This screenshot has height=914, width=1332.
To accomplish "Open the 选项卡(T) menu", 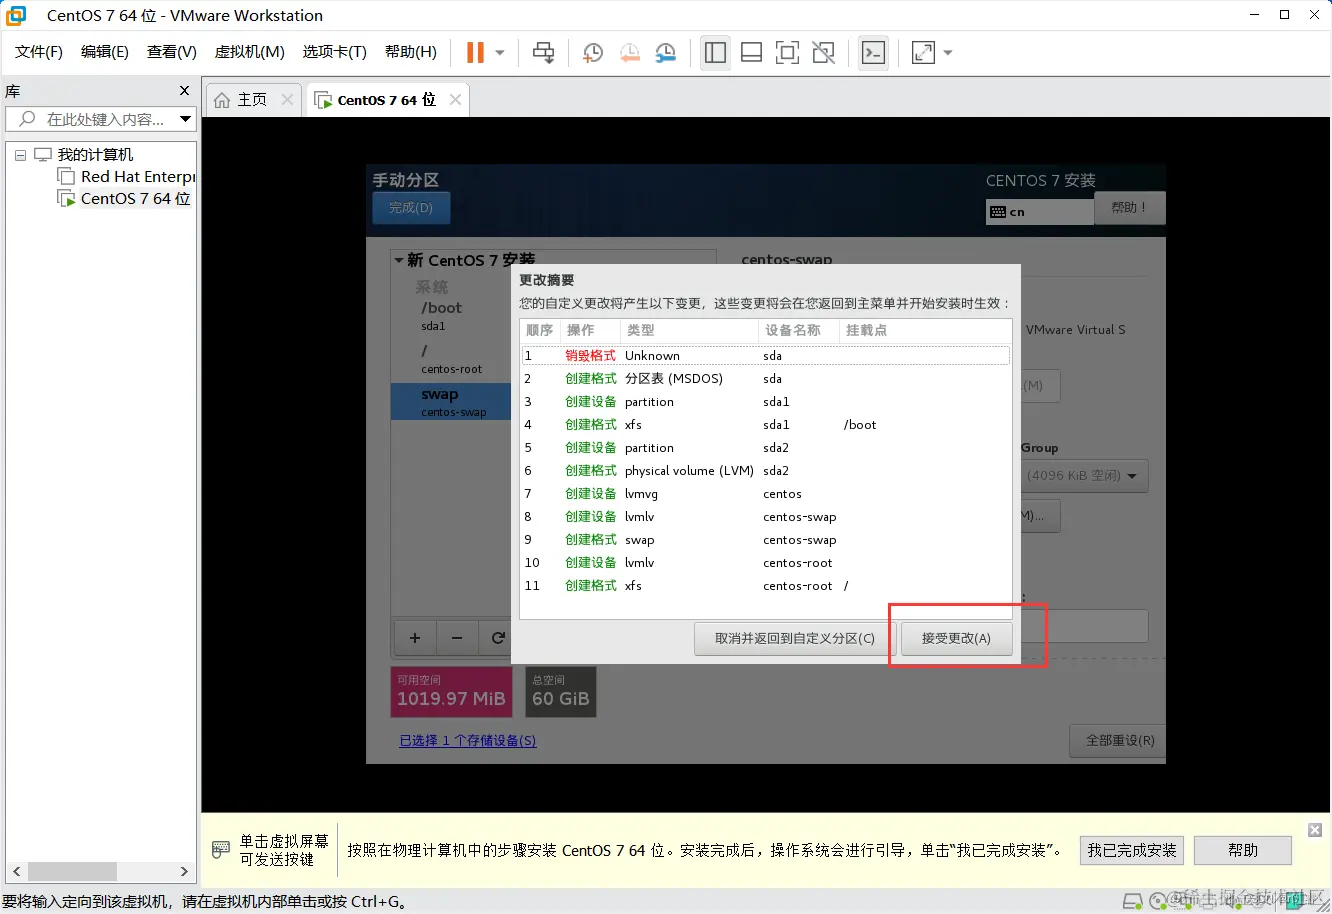I will coord(335,52).
